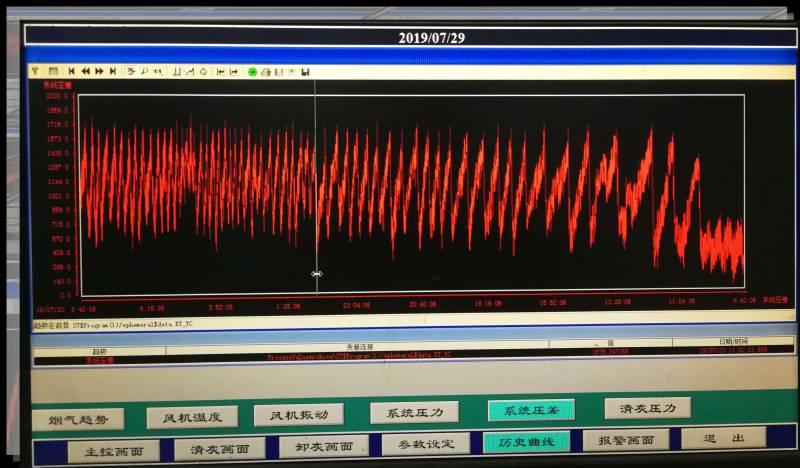The image size is (800, 468).
Task: Go to the 主控画面 screen
Action: point(113,451)
